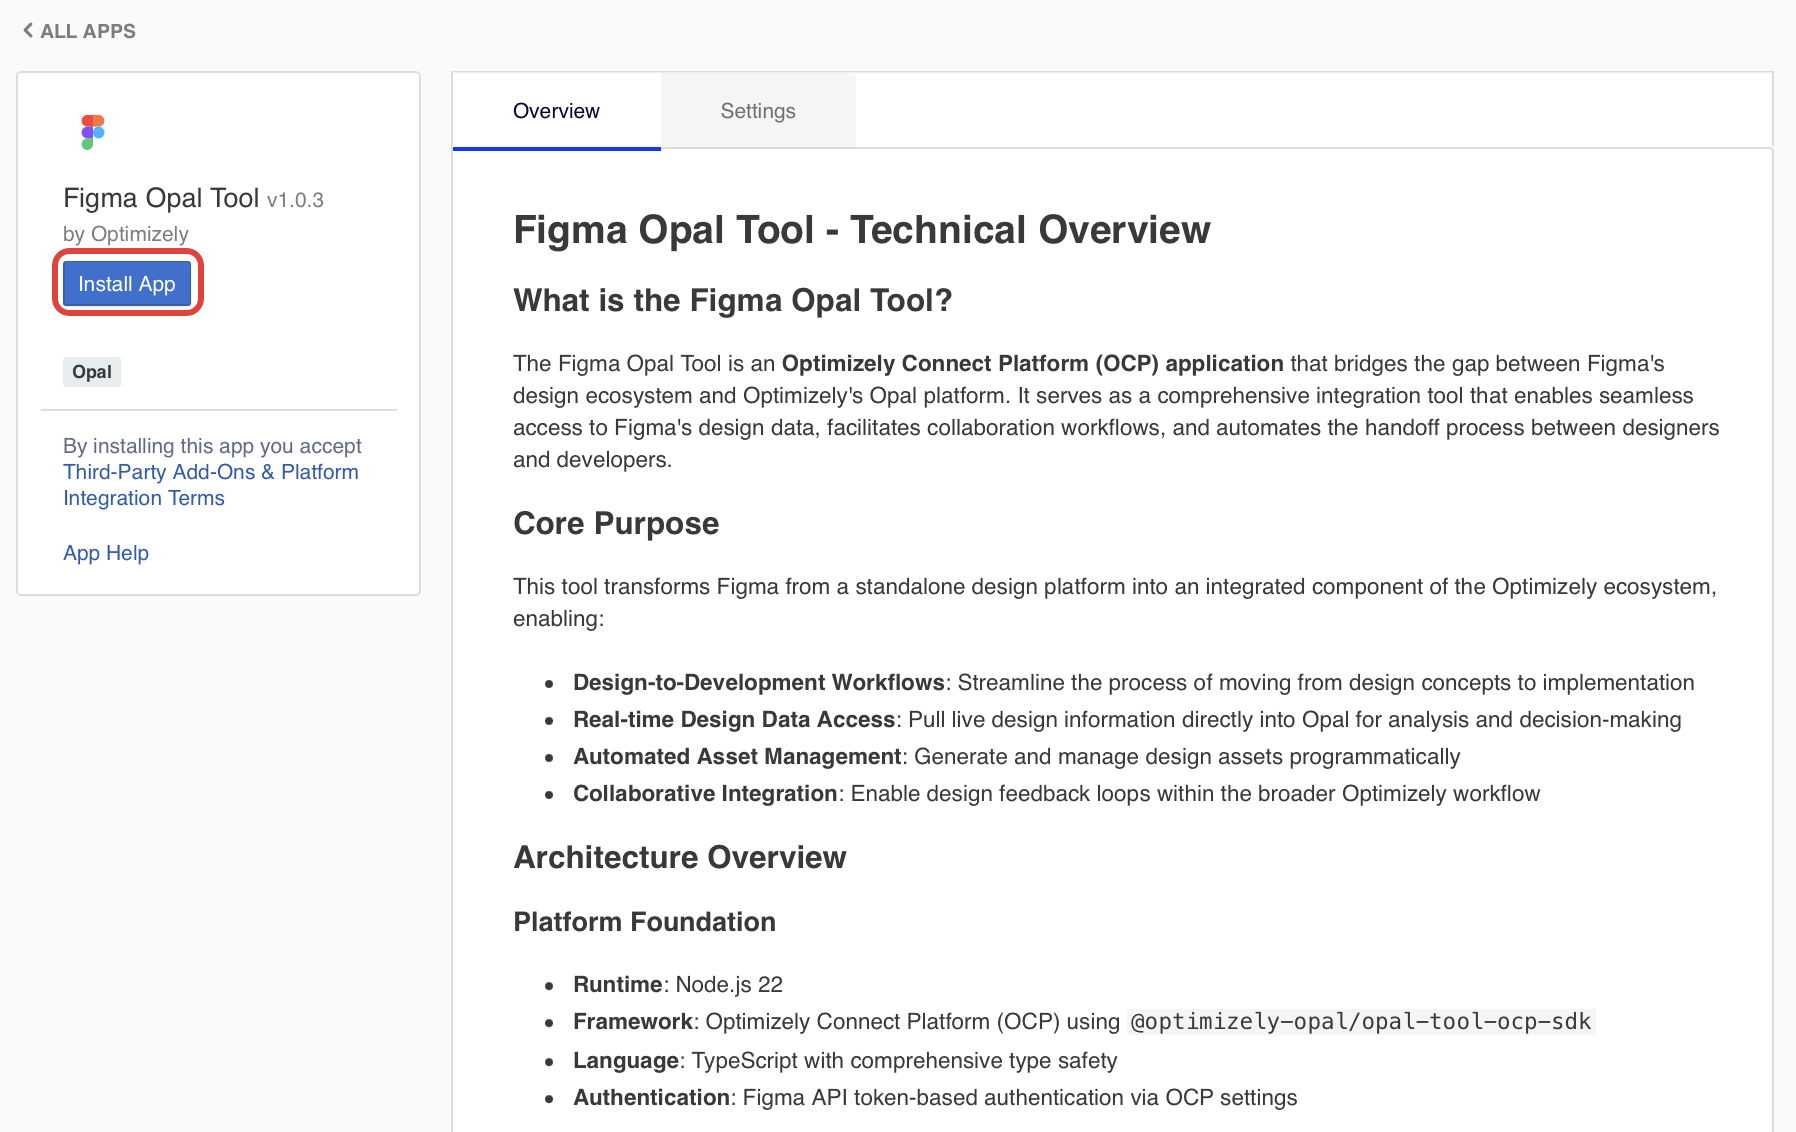Image resolution: width=1796 pixels, height=1132 pixels.
Task: Click the sidebar Figma Opal Tool title
Action: tap(161, 198)
